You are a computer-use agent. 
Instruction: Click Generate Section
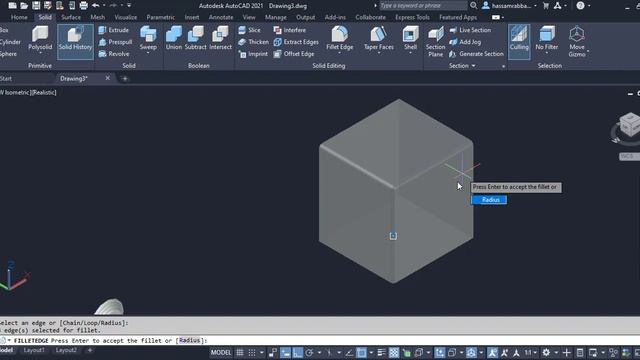click(476, 54)
